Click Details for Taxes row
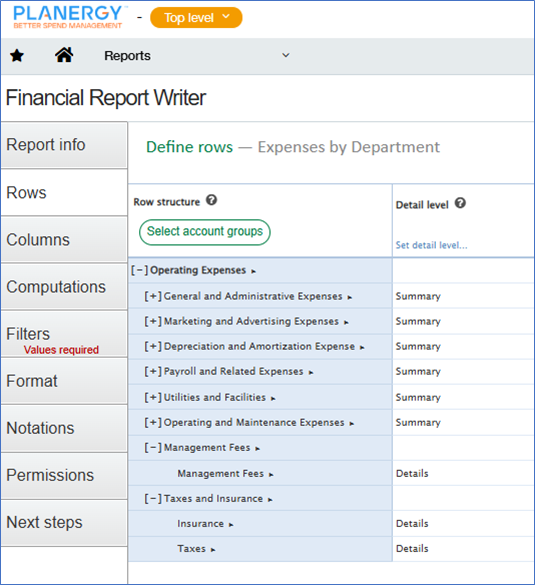The height and width of the screenshot is (585, 535). click(x=412, y=548)
